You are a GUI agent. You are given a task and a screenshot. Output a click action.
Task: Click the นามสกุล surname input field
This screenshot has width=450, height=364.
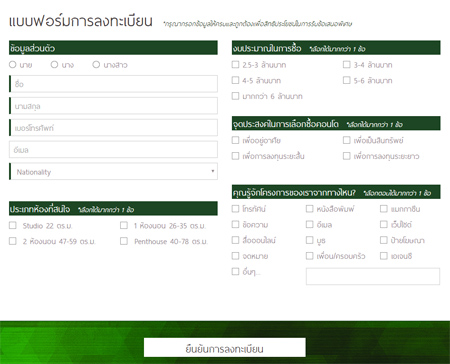[x=113, y=106]
